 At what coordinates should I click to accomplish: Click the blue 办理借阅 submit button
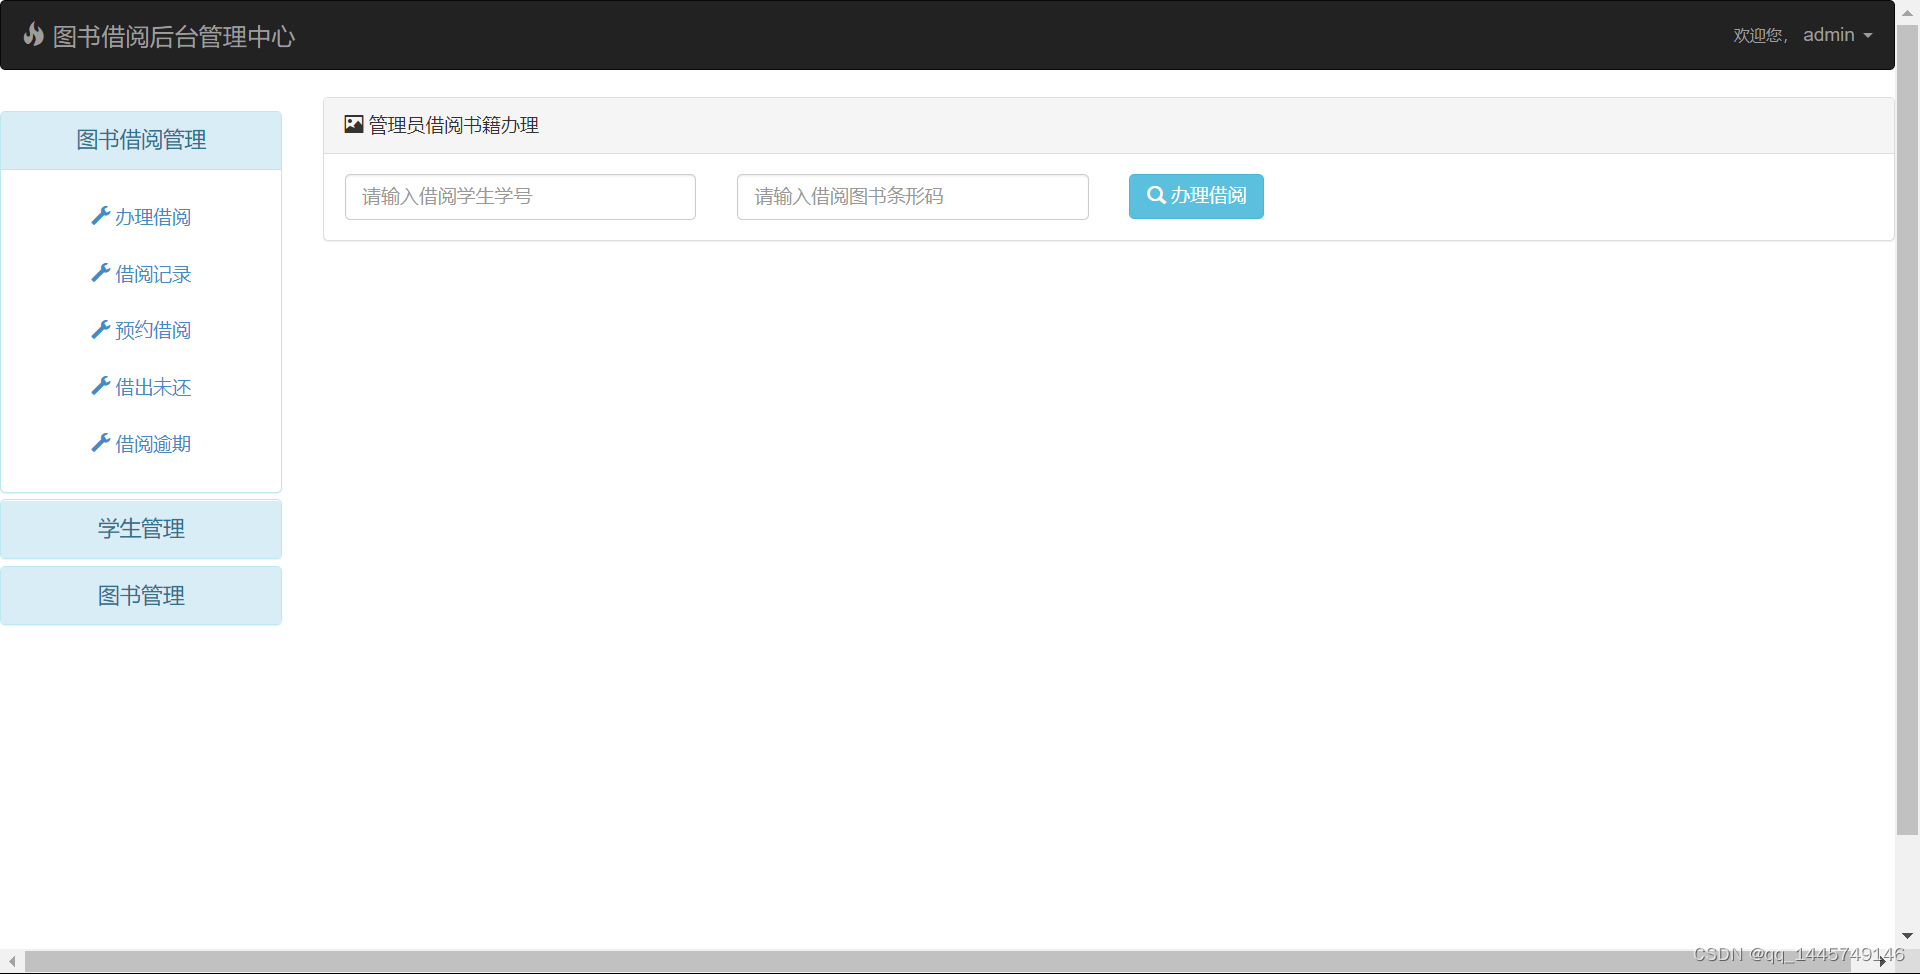[x=1196, y=196]
